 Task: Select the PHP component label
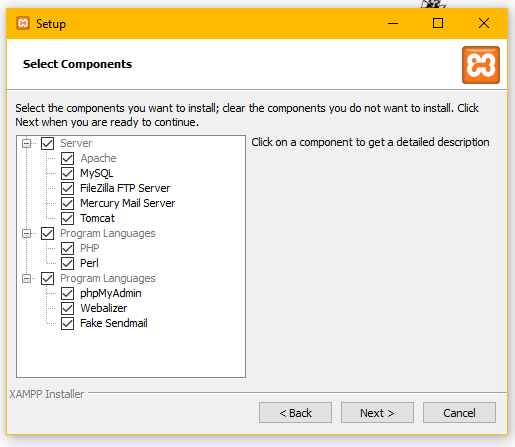click(90, 248)
